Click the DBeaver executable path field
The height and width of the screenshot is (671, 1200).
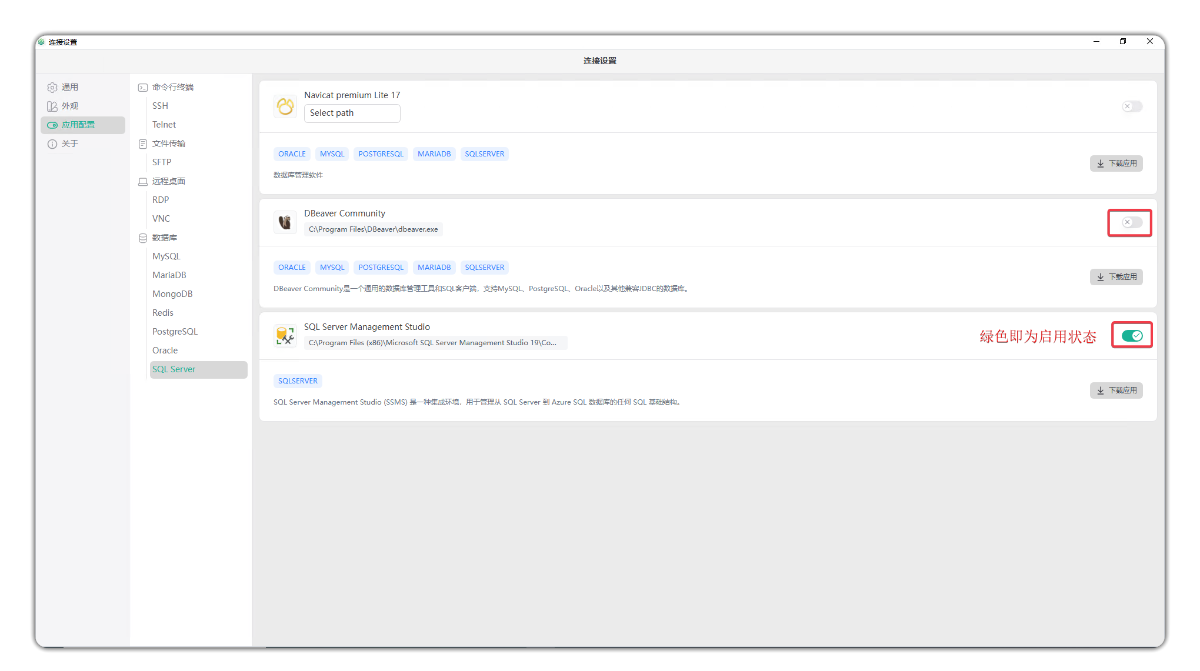click(x=373, y=229)
